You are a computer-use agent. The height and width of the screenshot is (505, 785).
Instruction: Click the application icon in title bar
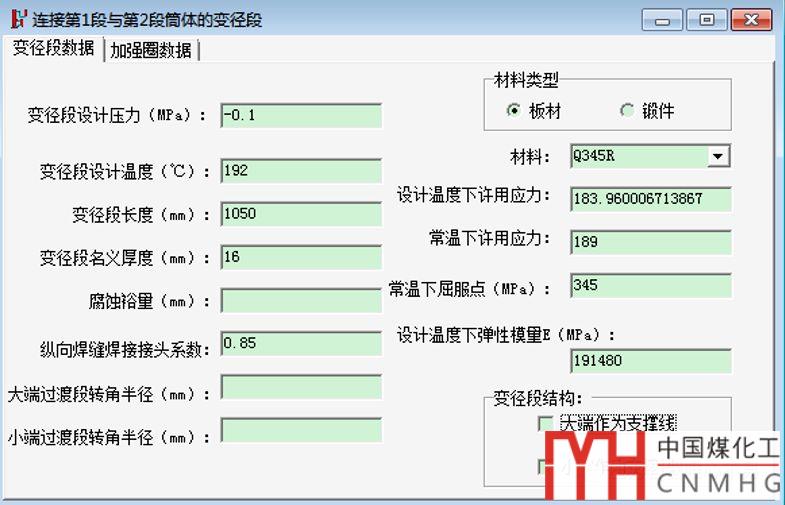click(x=19, y=19)
